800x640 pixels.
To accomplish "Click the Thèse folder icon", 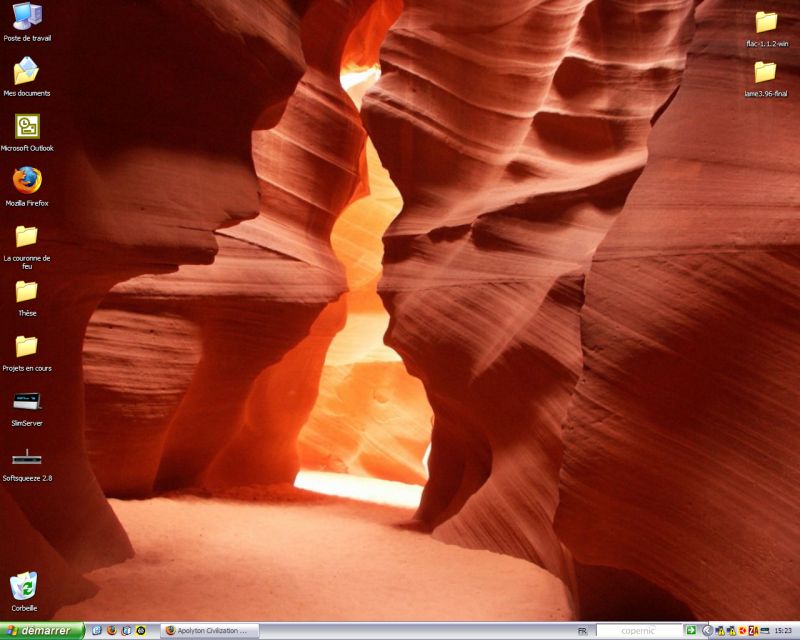I will click(x=27, y=292).
